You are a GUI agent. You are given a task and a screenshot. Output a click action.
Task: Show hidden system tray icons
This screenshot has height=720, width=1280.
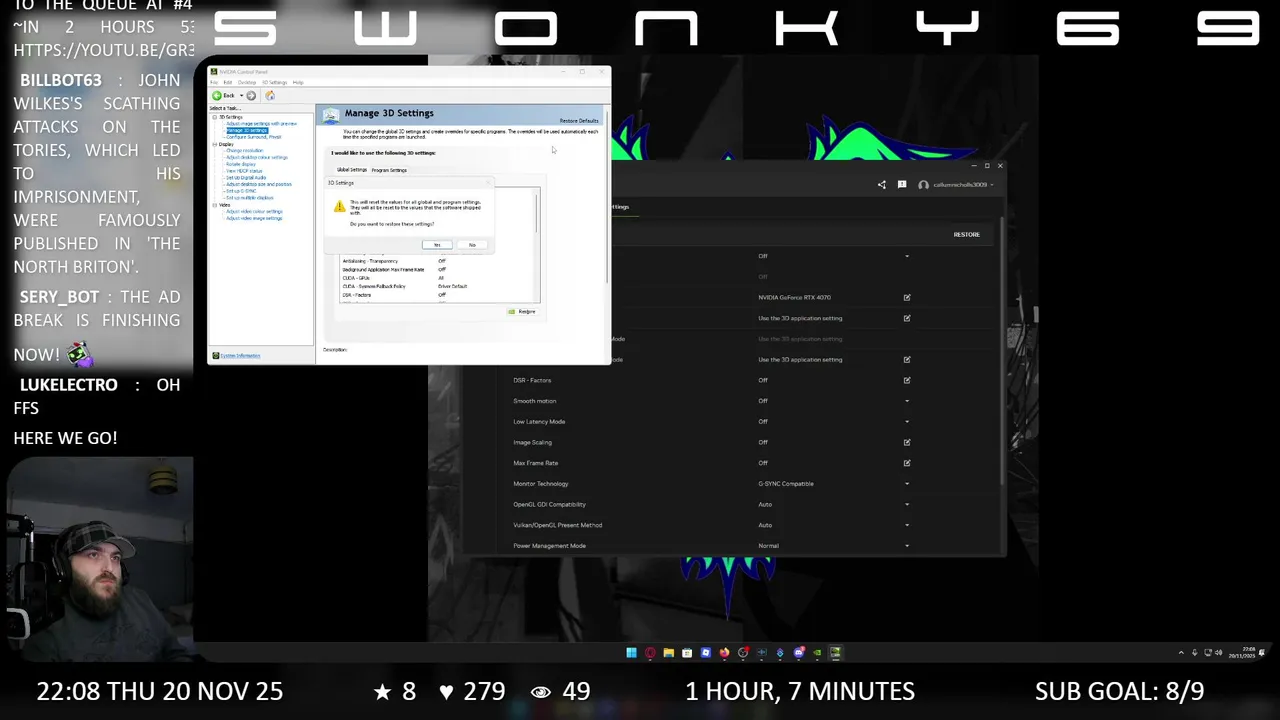point(1181,653)
